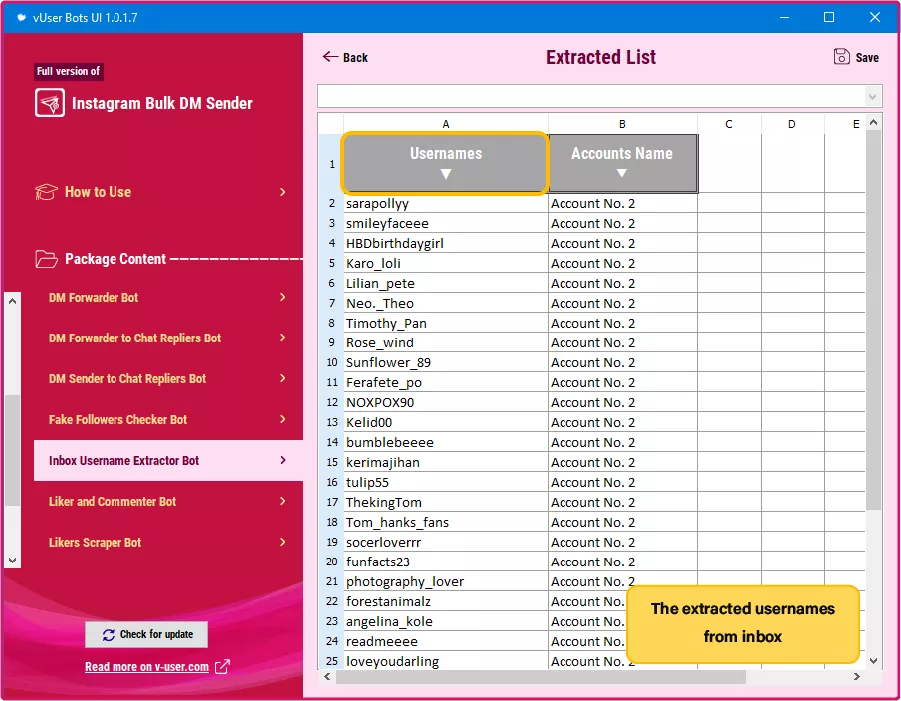The height and width of the screenshot is (701, 901).
Task: Click the spreadsheet vertical scroll down arrow
Action: (873, 661)
